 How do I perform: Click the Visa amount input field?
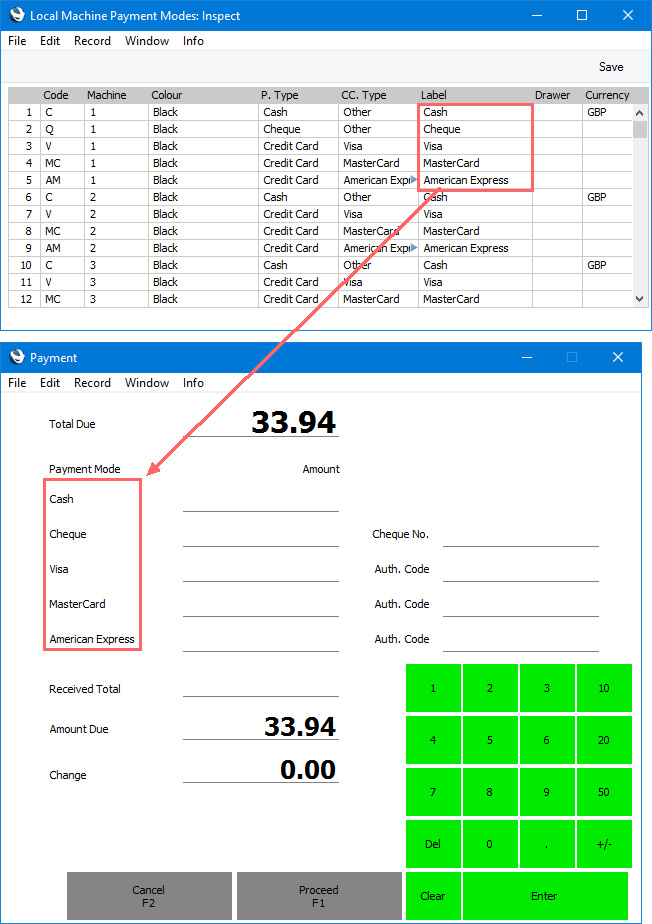(x=261, y=570)
